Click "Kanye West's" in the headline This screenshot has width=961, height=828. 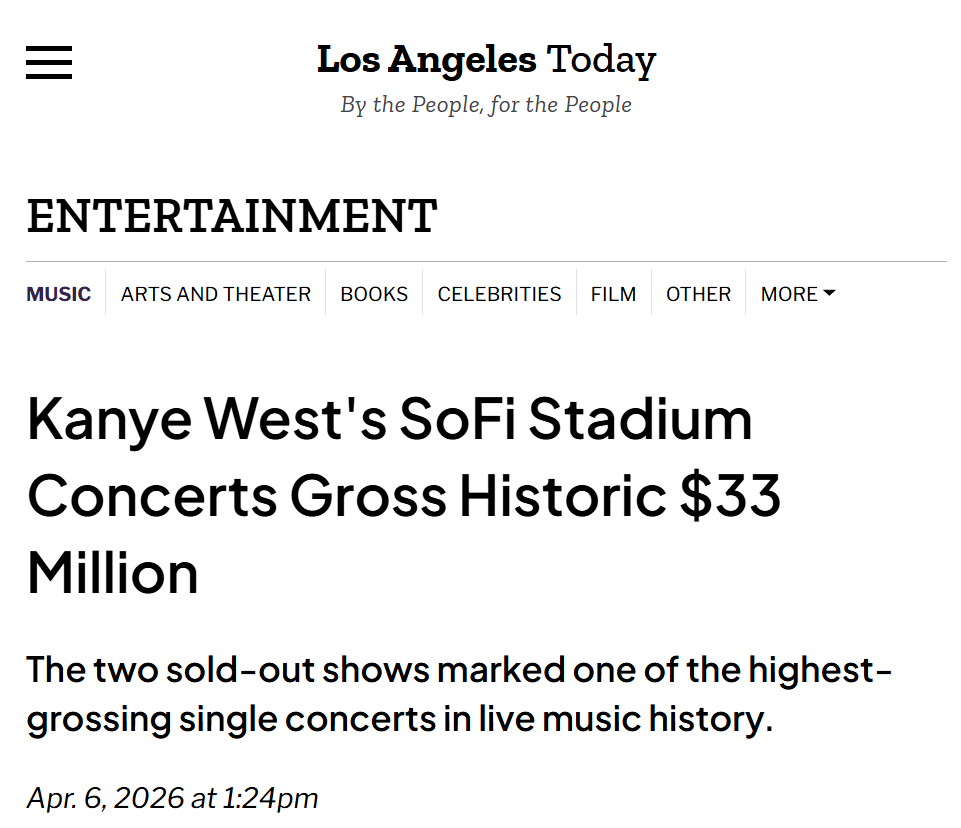point(207,419)
